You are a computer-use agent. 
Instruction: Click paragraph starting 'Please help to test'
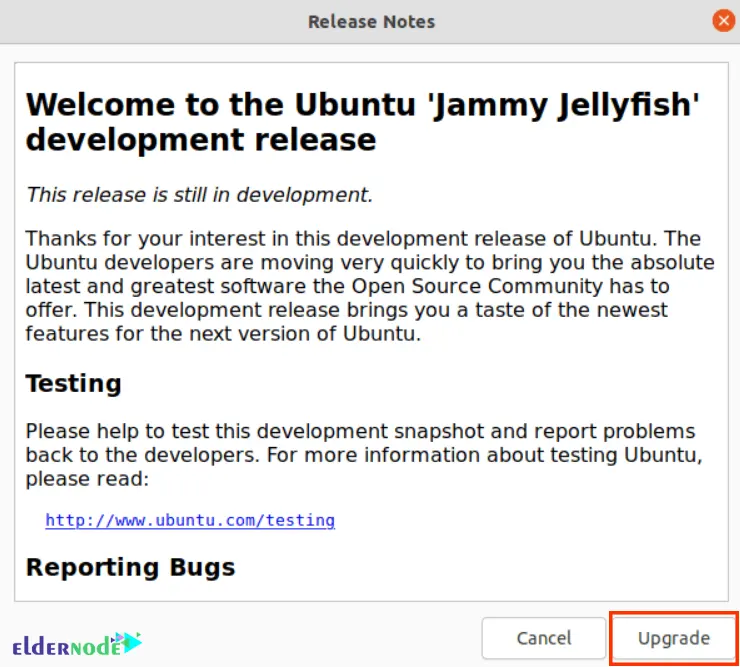[364, 455]
